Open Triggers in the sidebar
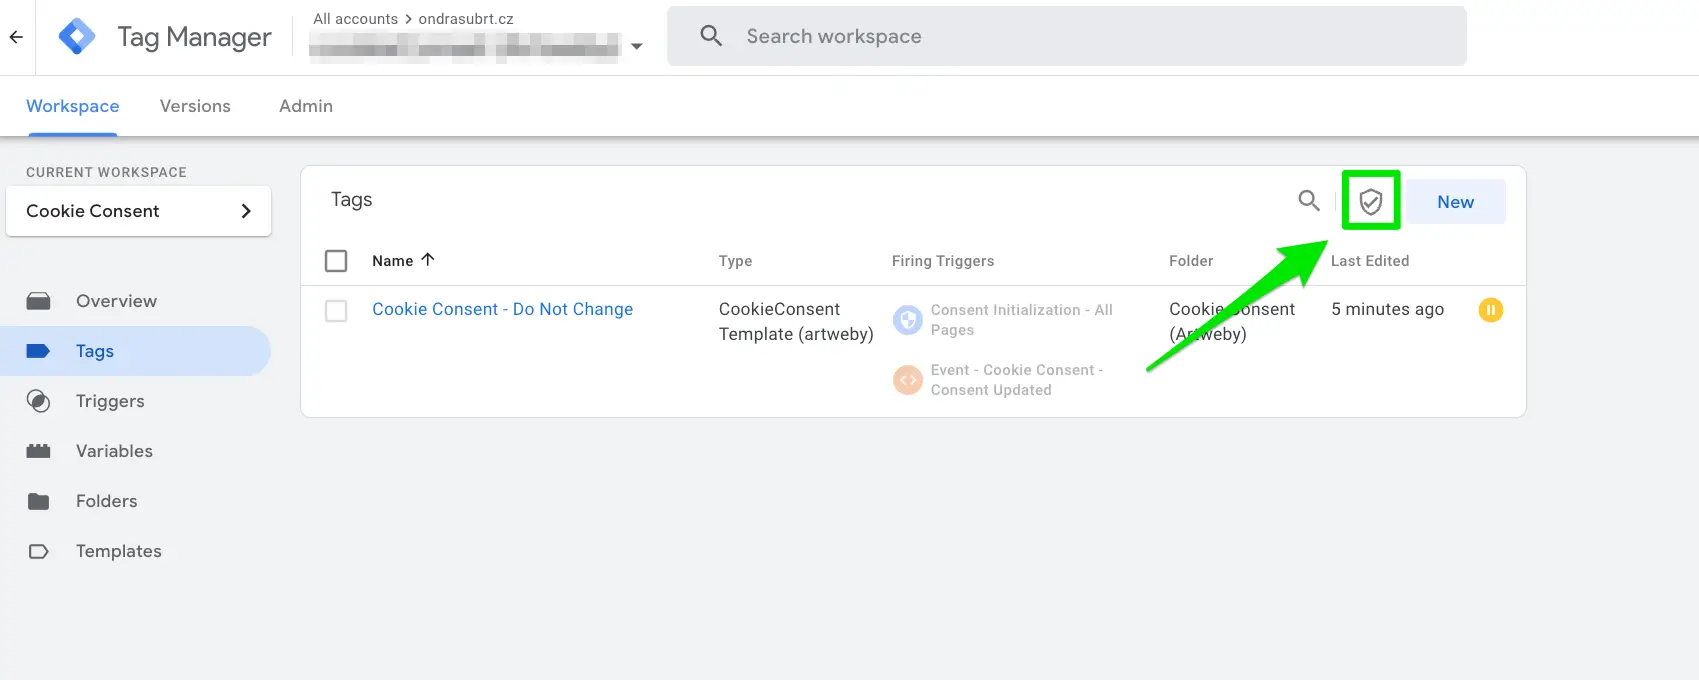1699x680 pixels. [136, 401]
